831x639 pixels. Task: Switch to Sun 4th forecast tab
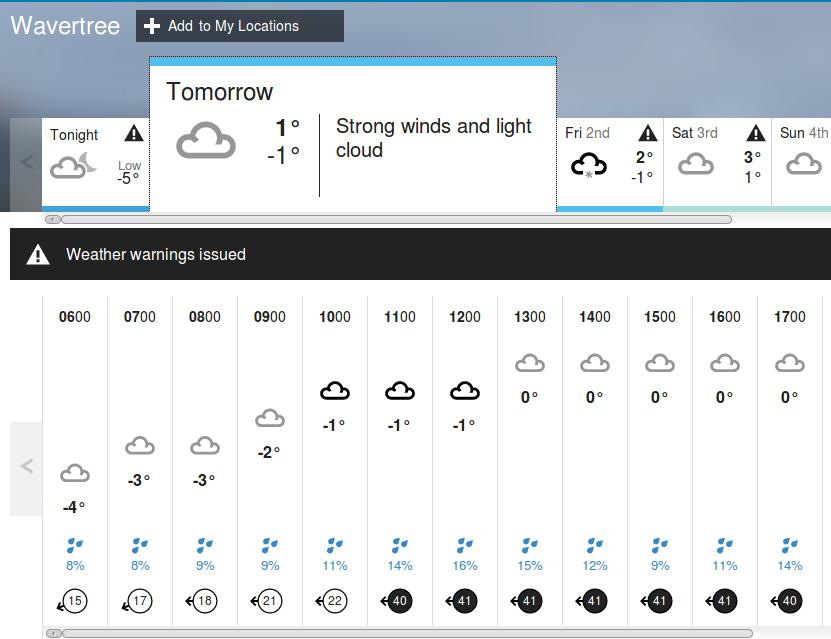point(802,162)
